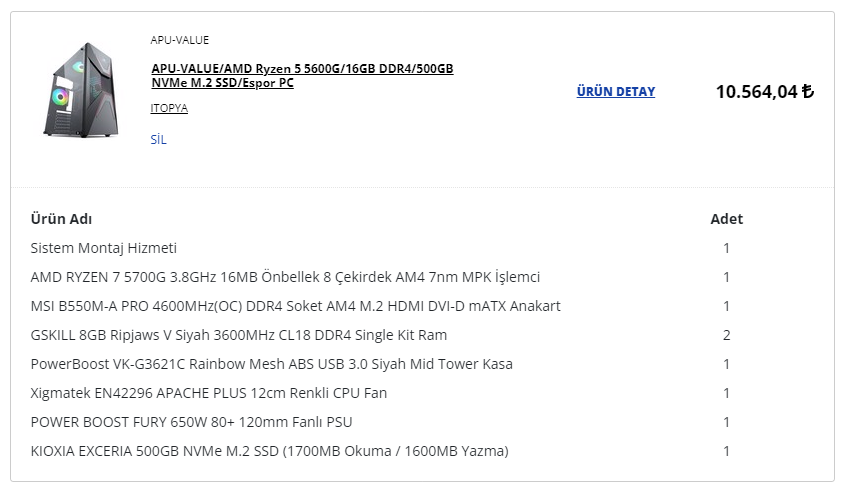Viewport: 843px width, 491px height.
Task: Remove the item with the SİL link
Action: [158, 140]
